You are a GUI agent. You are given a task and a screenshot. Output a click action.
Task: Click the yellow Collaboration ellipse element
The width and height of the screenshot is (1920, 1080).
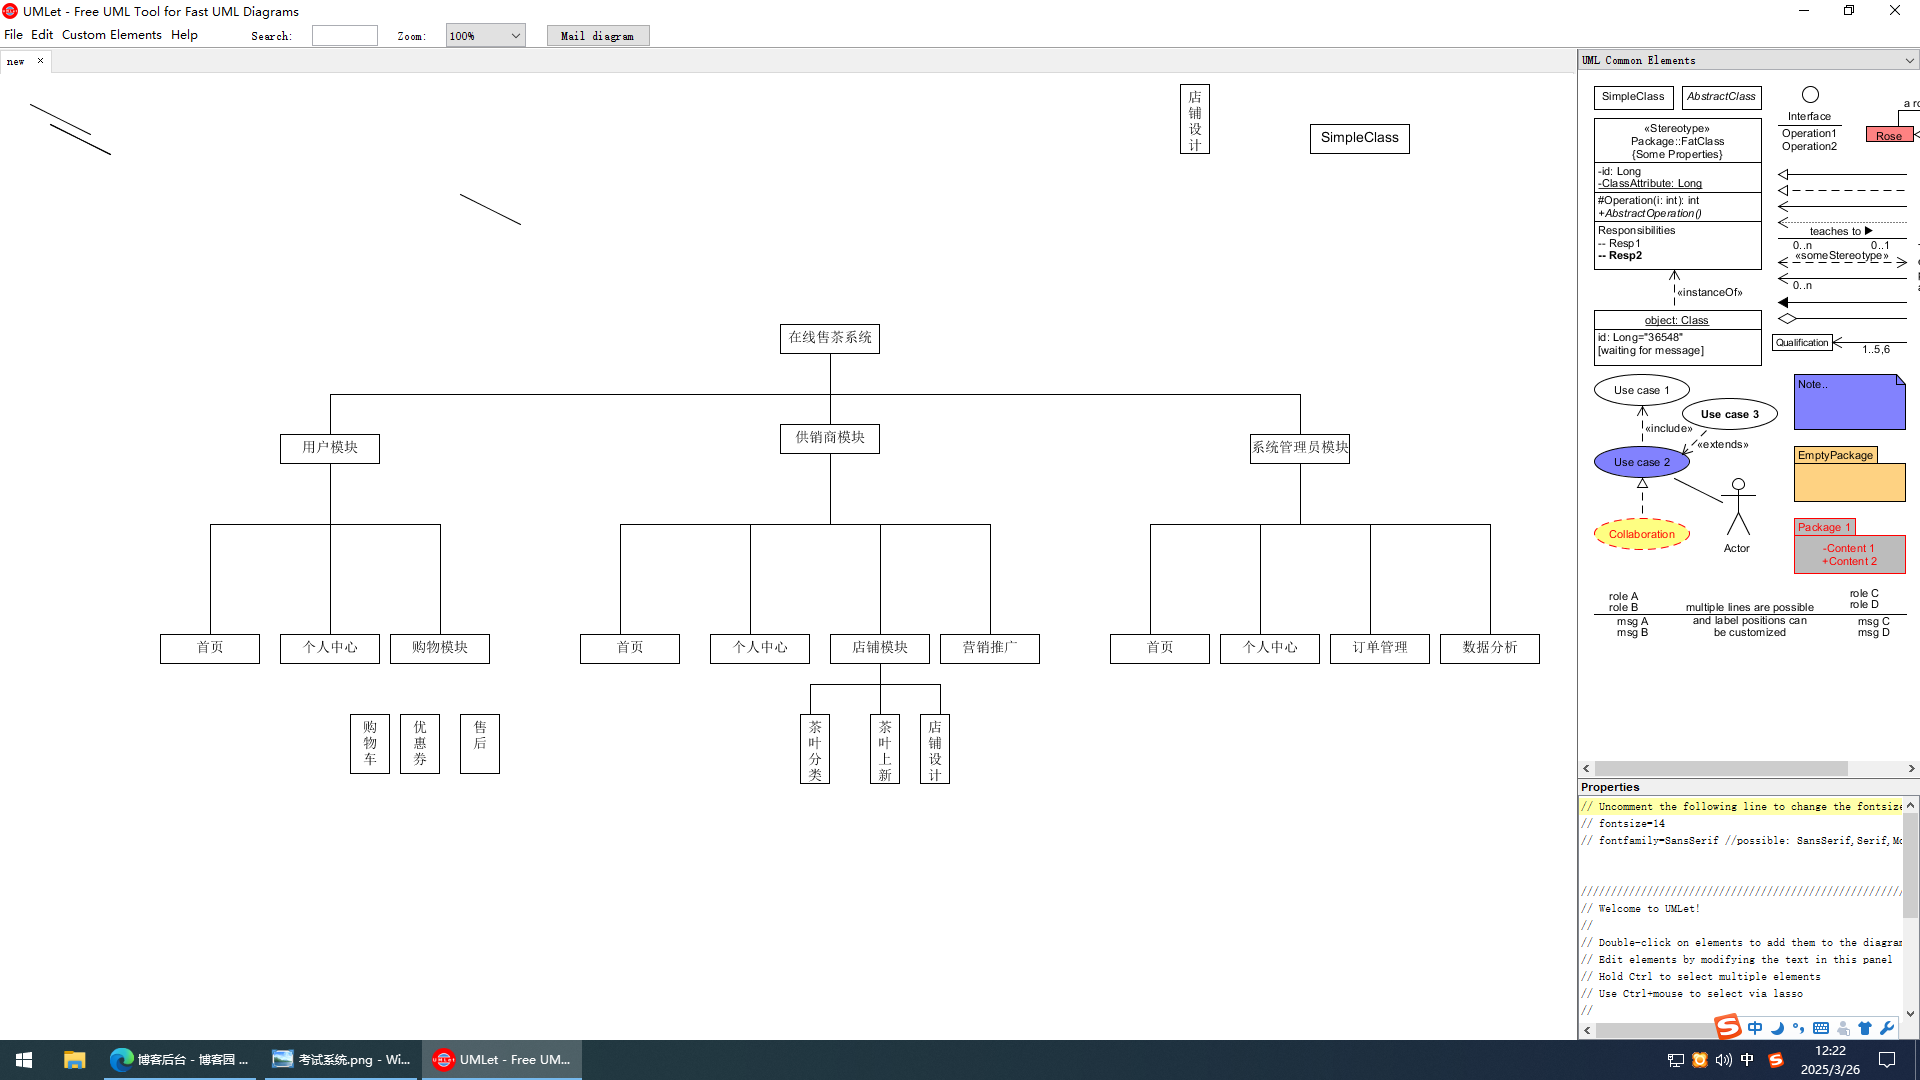click(x=1641, y=534)
